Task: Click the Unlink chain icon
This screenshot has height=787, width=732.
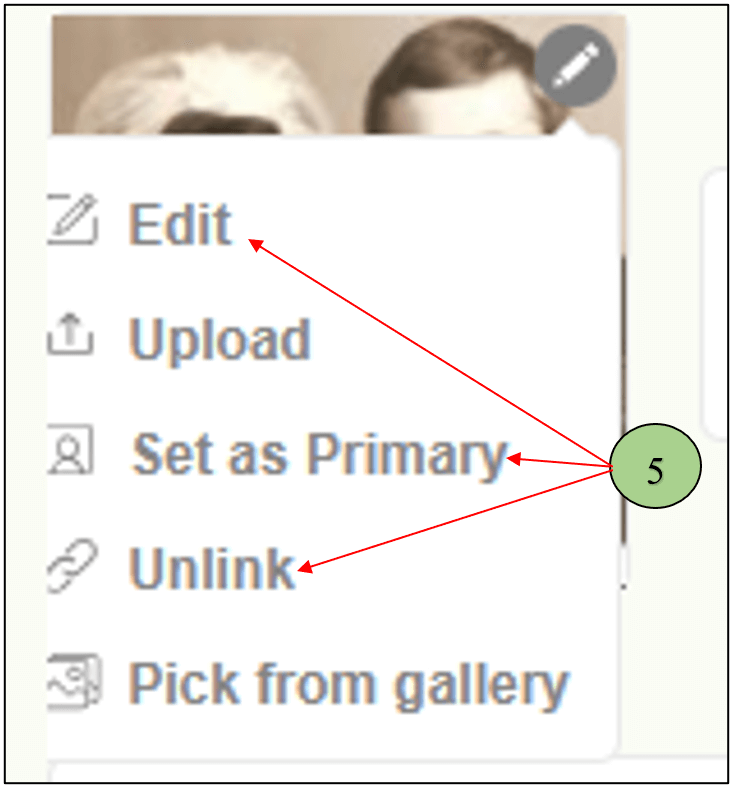Action: click(x=70, y=568)
